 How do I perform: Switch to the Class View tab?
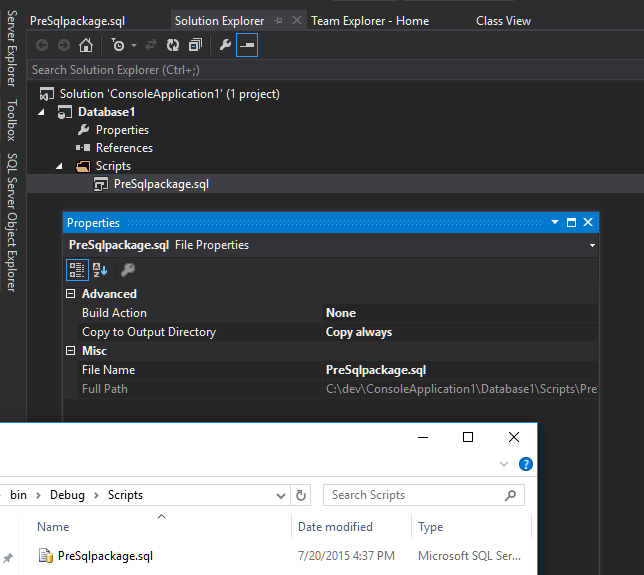[503, 20]
